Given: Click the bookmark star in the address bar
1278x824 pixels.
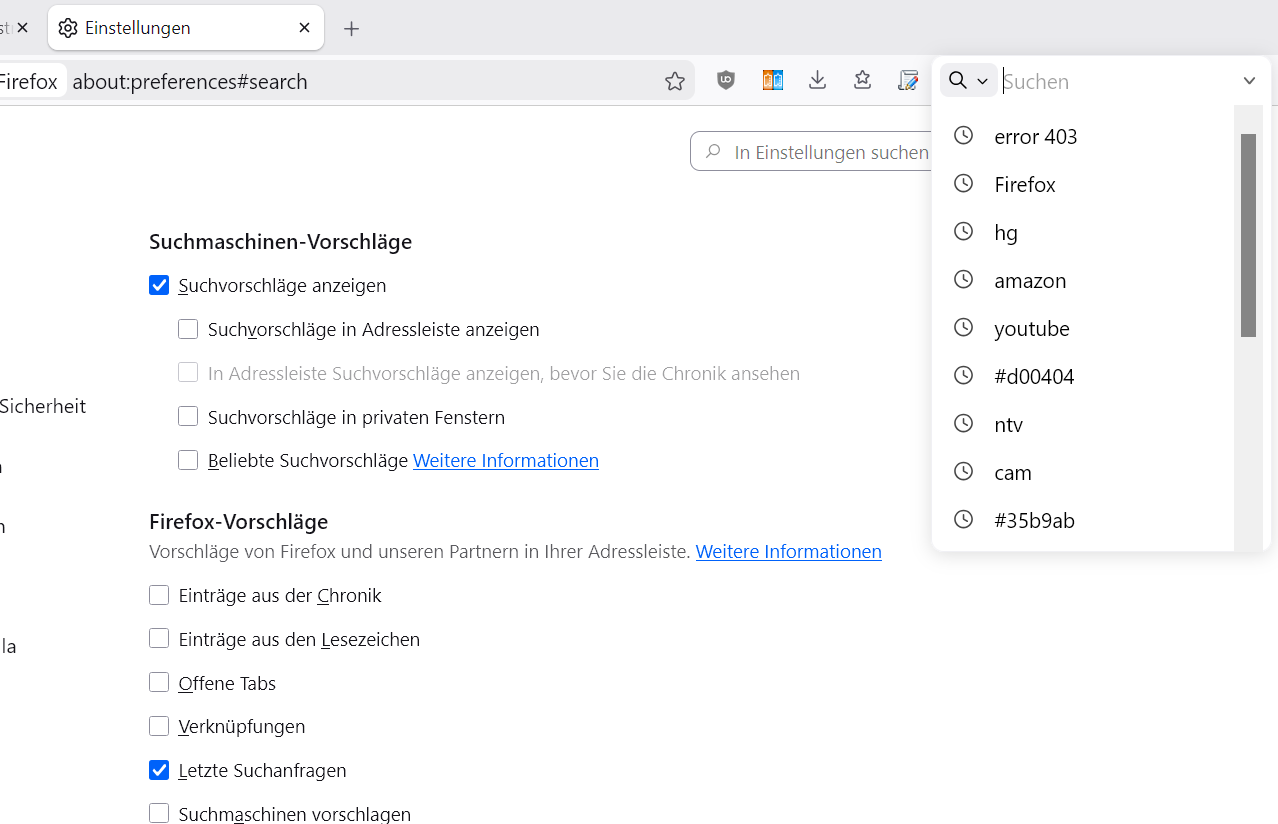Looking at the screenshot, I should point(675,81).
